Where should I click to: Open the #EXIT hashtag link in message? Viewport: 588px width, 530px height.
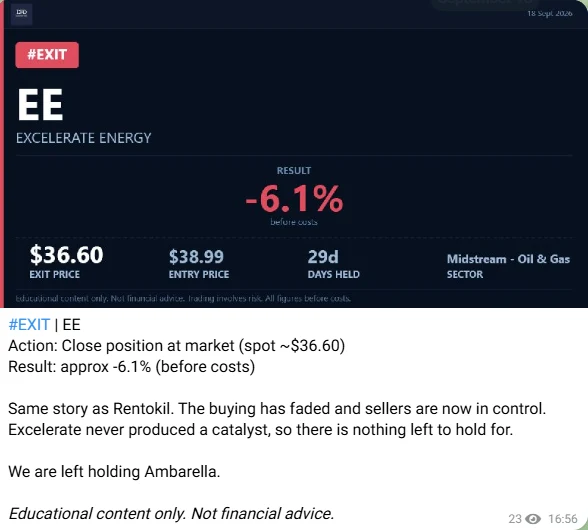coord(29,324)
